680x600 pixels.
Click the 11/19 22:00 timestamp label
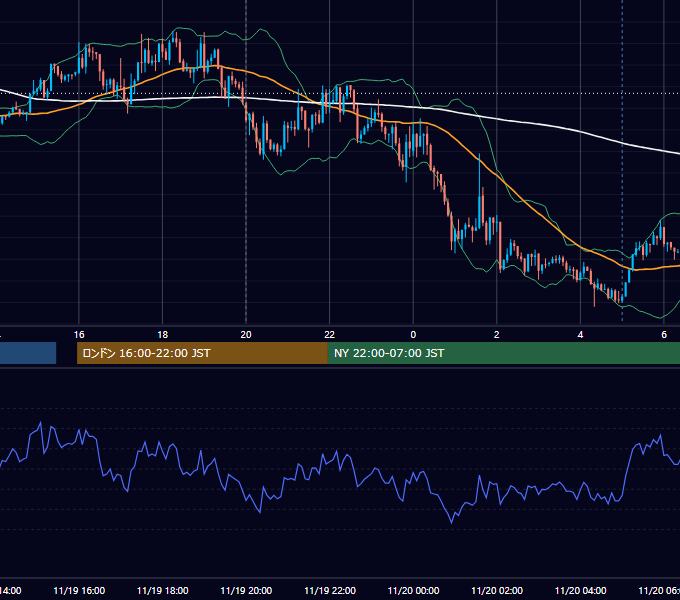coord(330,590)
